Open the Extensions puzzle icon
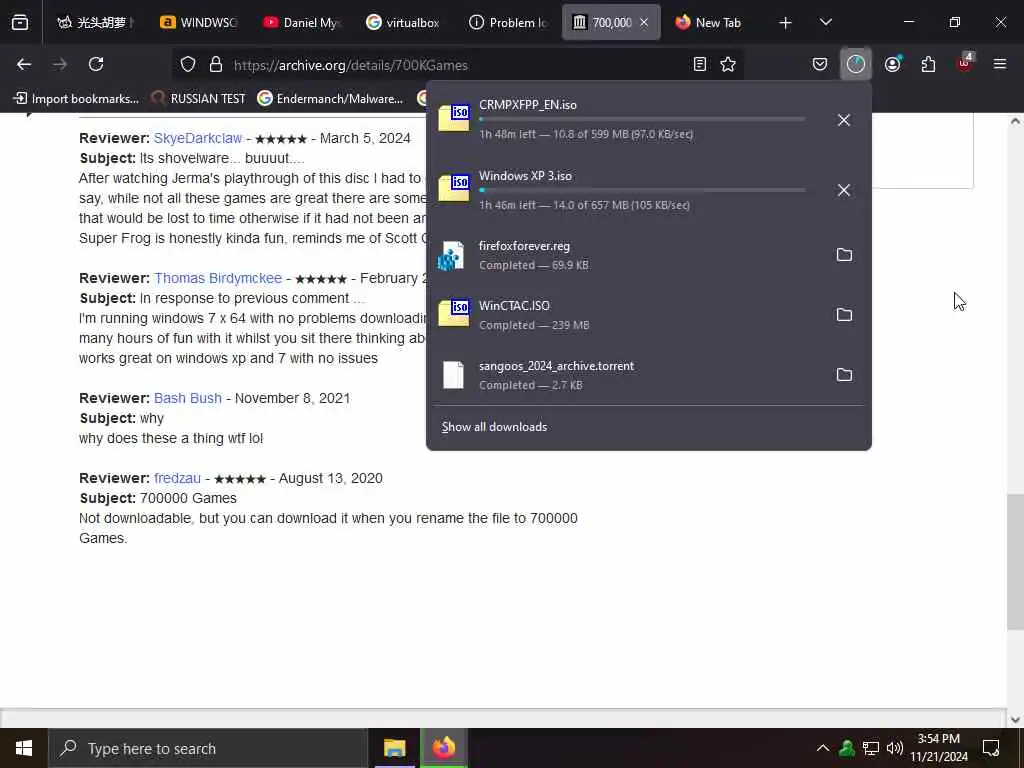The height and width of the screenshot is (768, 1024). tap(928, 65)
